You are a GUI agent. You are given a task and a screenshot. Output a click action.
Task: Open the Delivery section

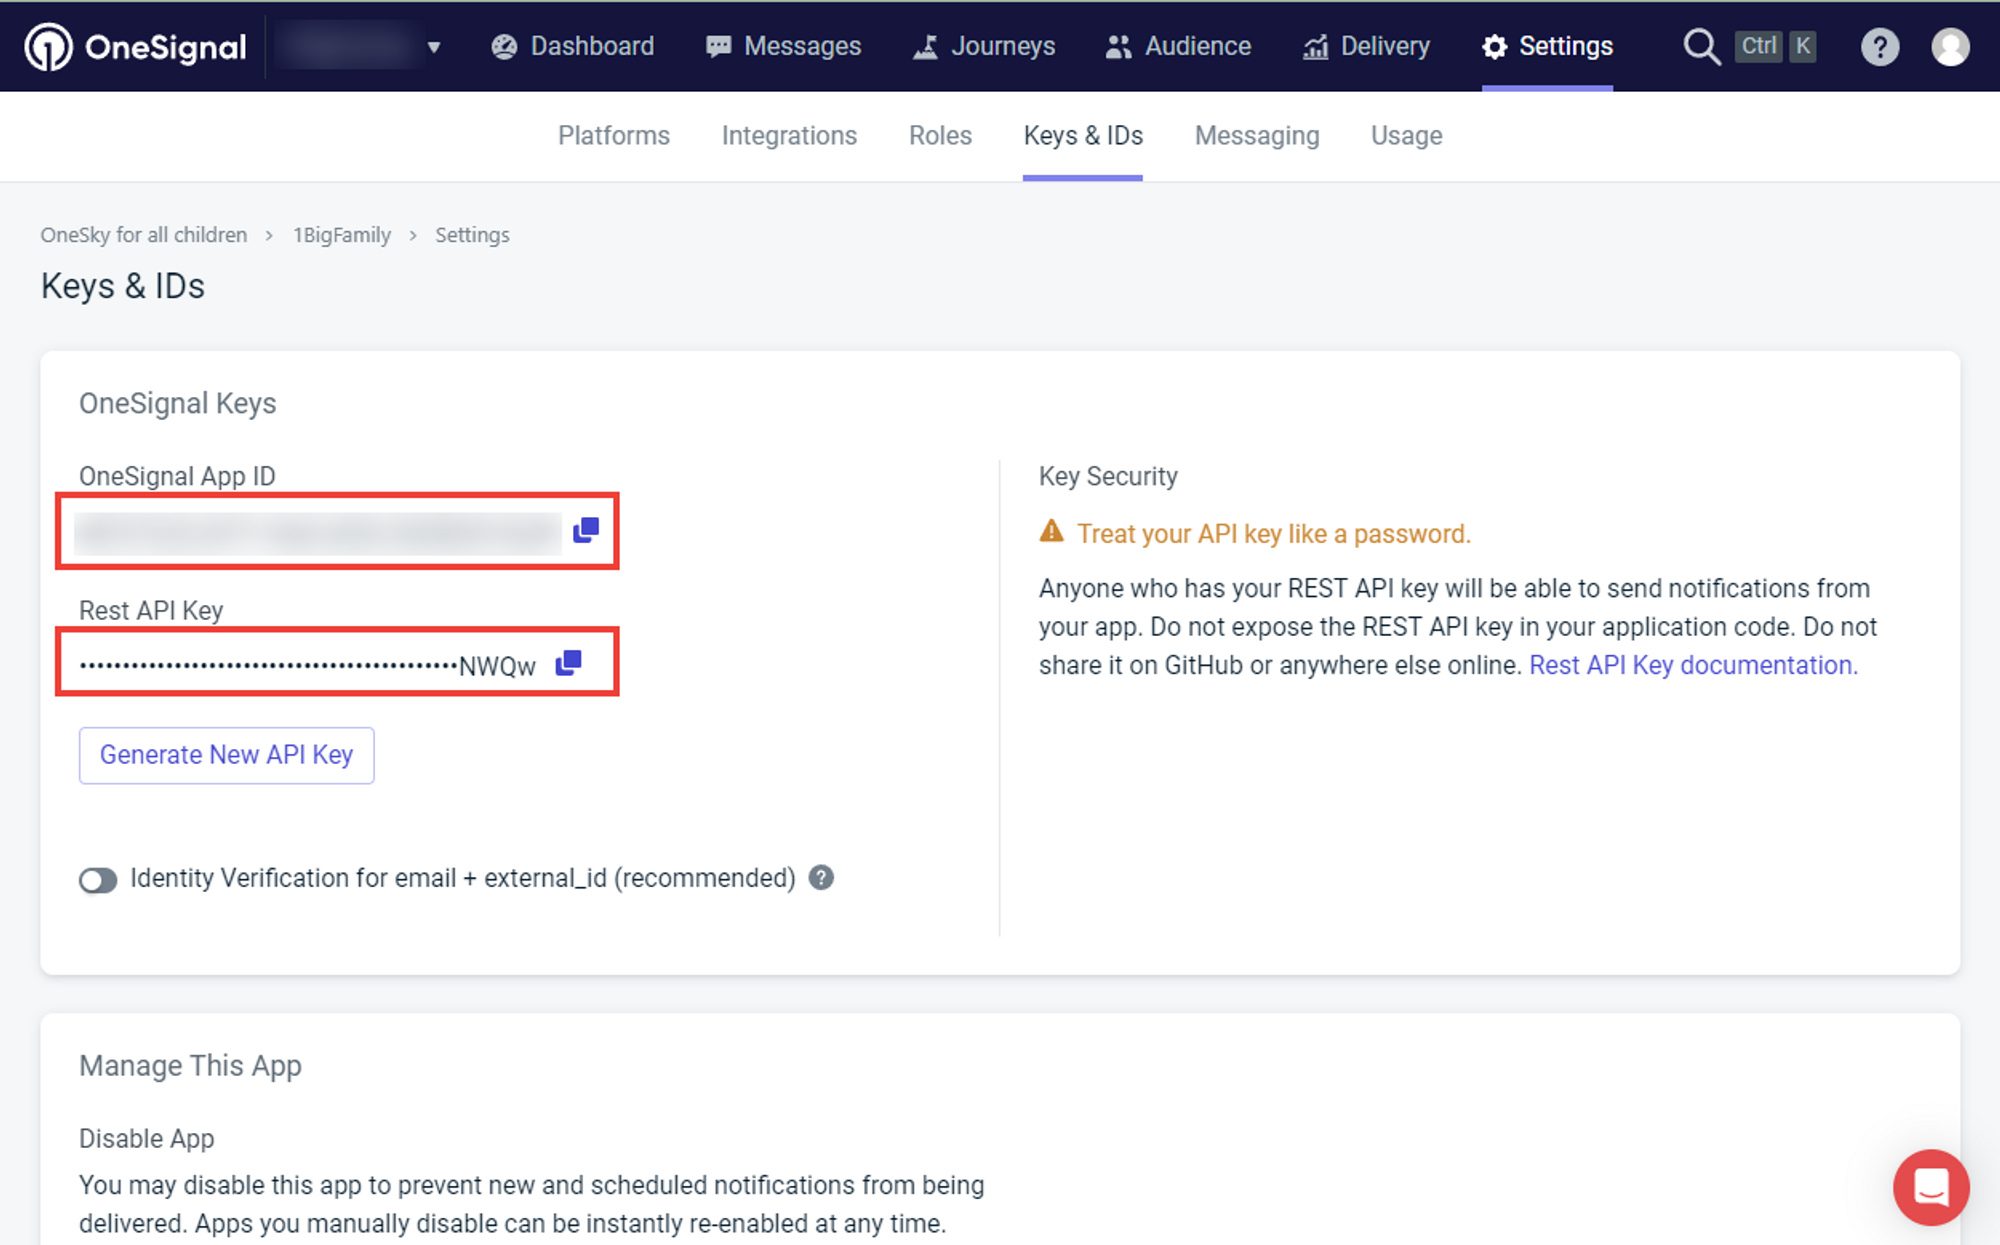tap(1366, 46)
